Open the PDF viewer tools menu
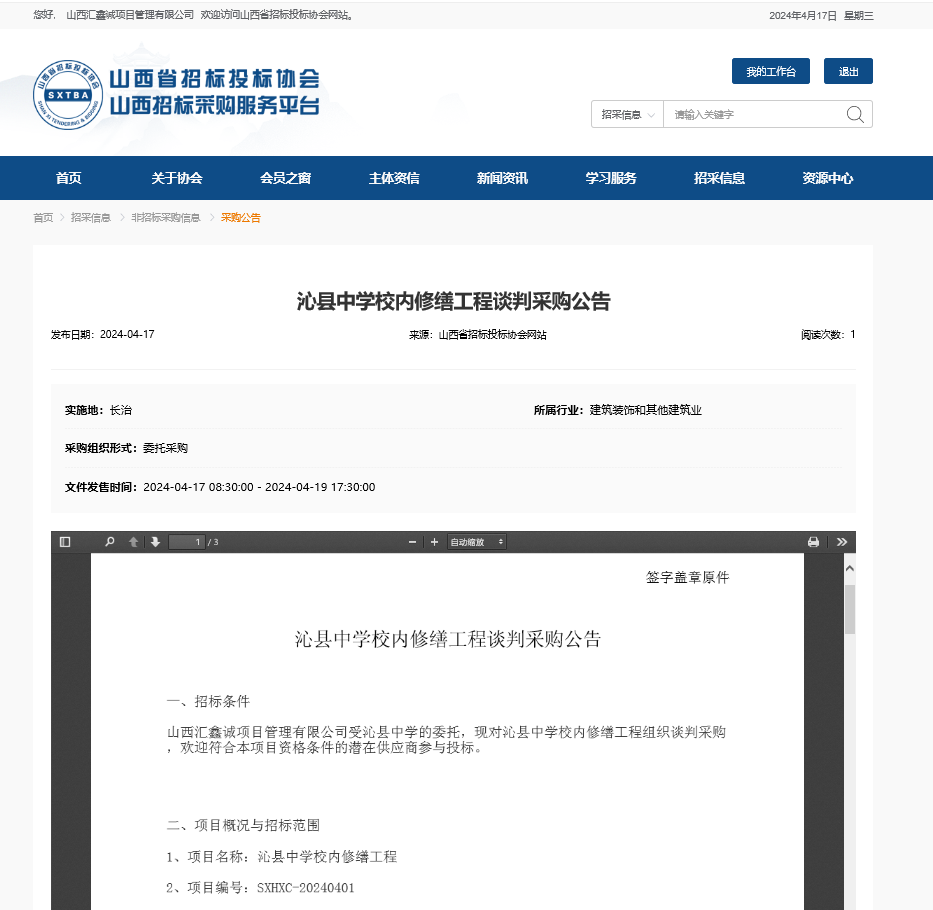This screenshot has width=933, height=910. click(841, 542)
